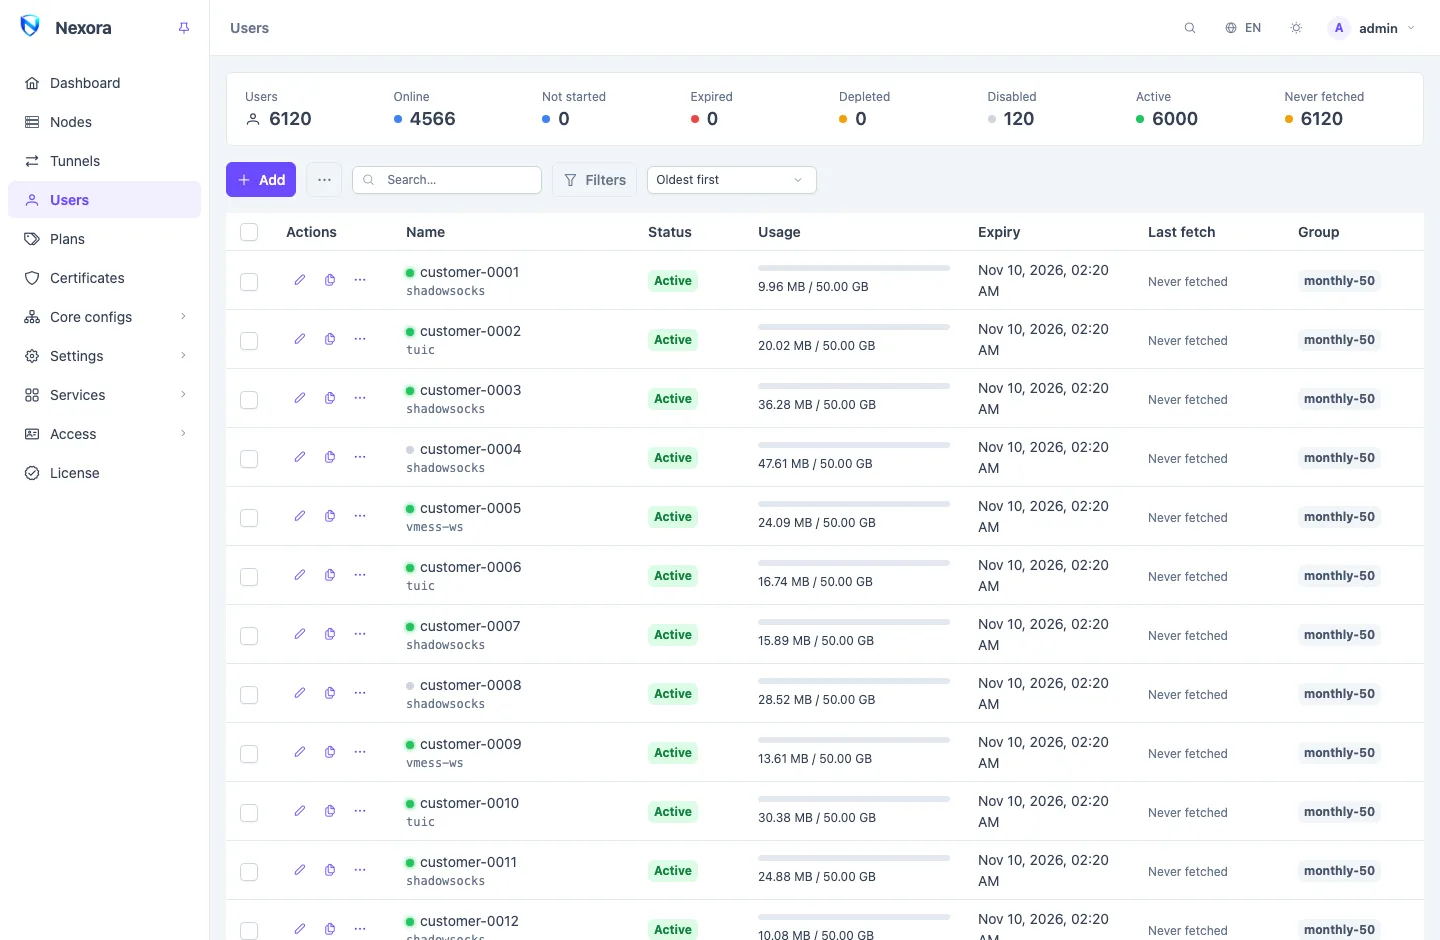The height and width of the screenshot is (940, 1440).
Task: Open the admin account dropdown
Action: click(1372, 28)
